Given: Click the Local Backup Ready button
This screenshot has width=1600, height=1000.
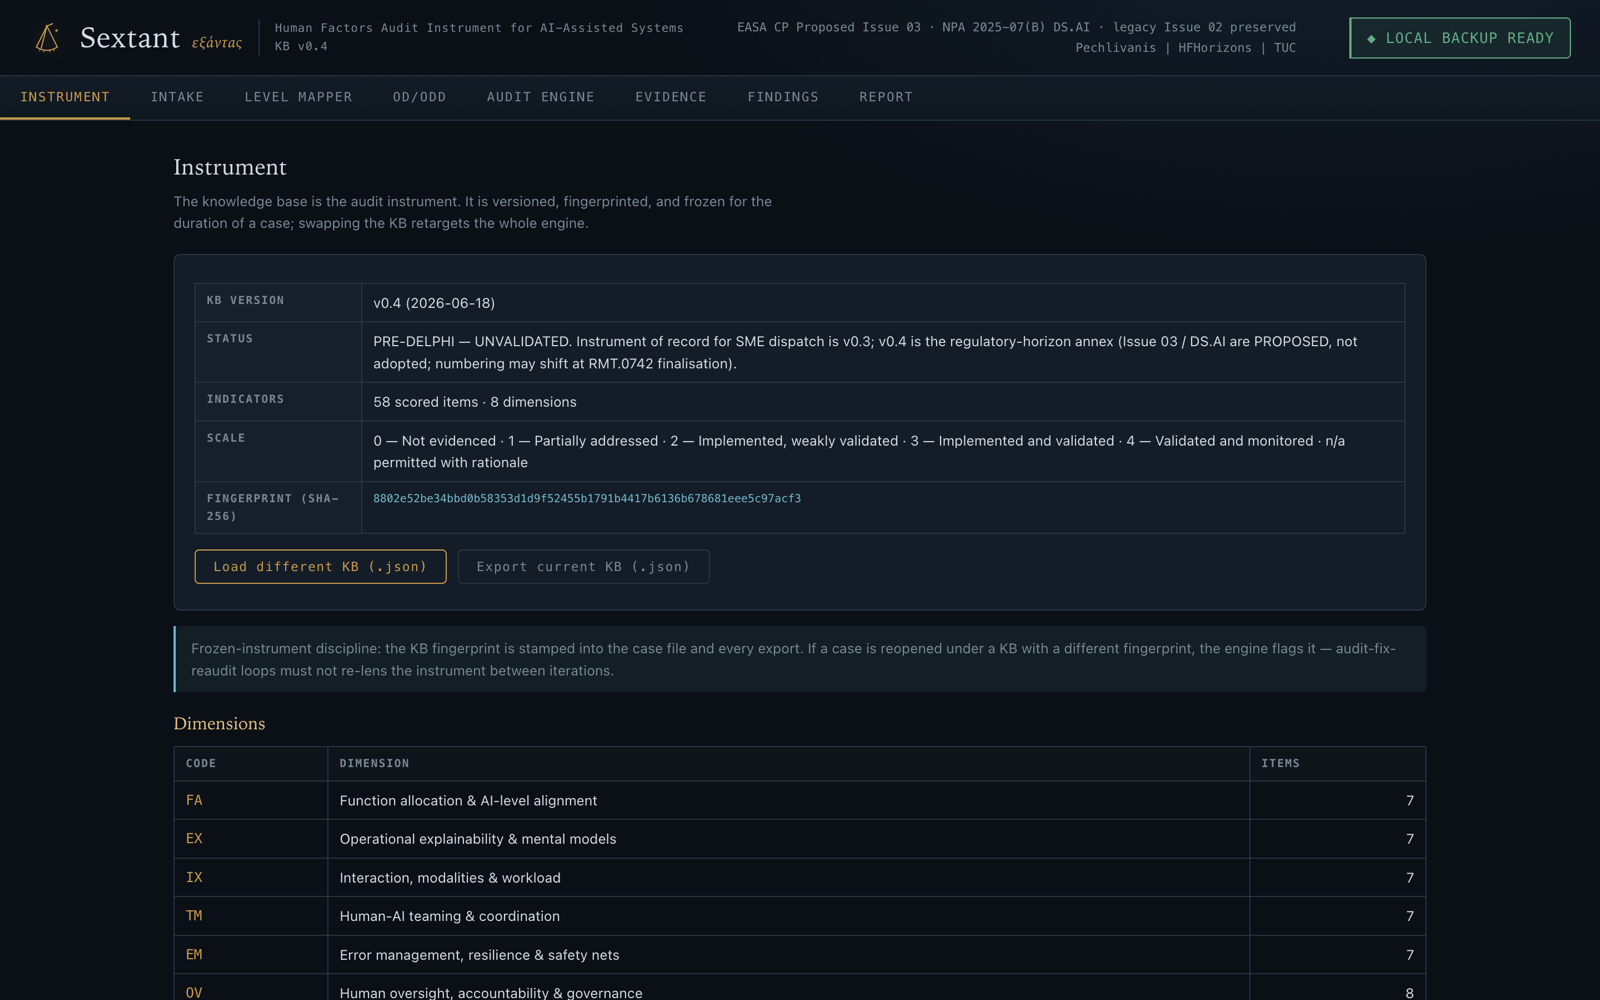Looking at the screenshot, I should (1459, 38).
